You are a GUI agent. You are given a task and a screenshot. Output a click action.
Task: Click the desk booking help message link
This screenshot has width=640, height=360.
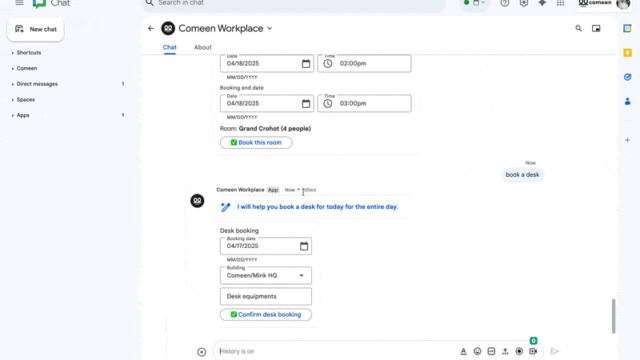[x=317, y=207]
